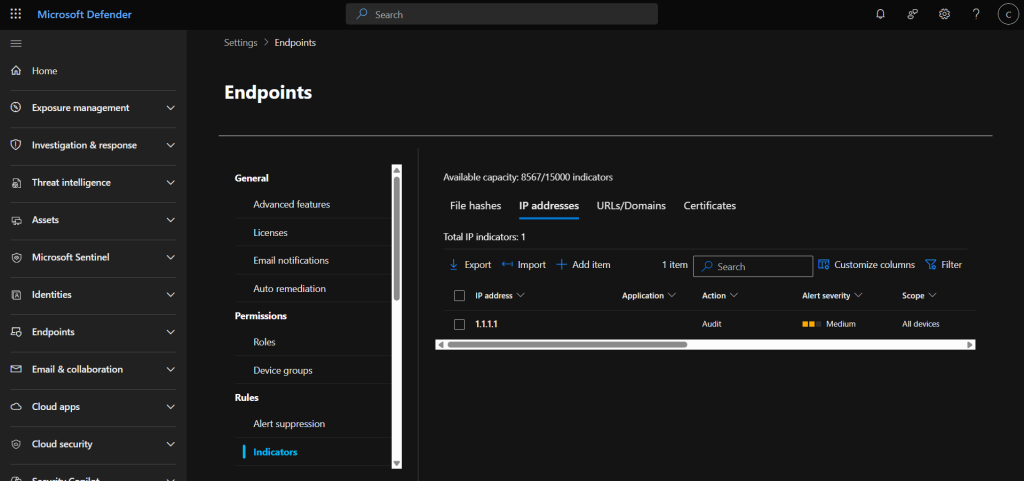Click Microsoft Defender title link
Image resolution: width=1024 pixels, height=481 pixels.
click(84, 14)
